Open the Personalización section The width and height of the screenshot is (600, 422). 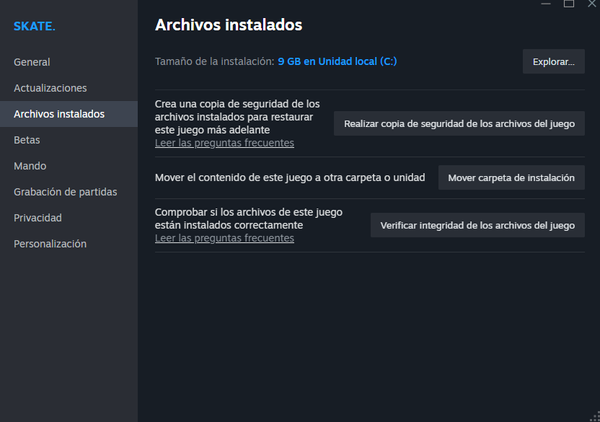50,244
